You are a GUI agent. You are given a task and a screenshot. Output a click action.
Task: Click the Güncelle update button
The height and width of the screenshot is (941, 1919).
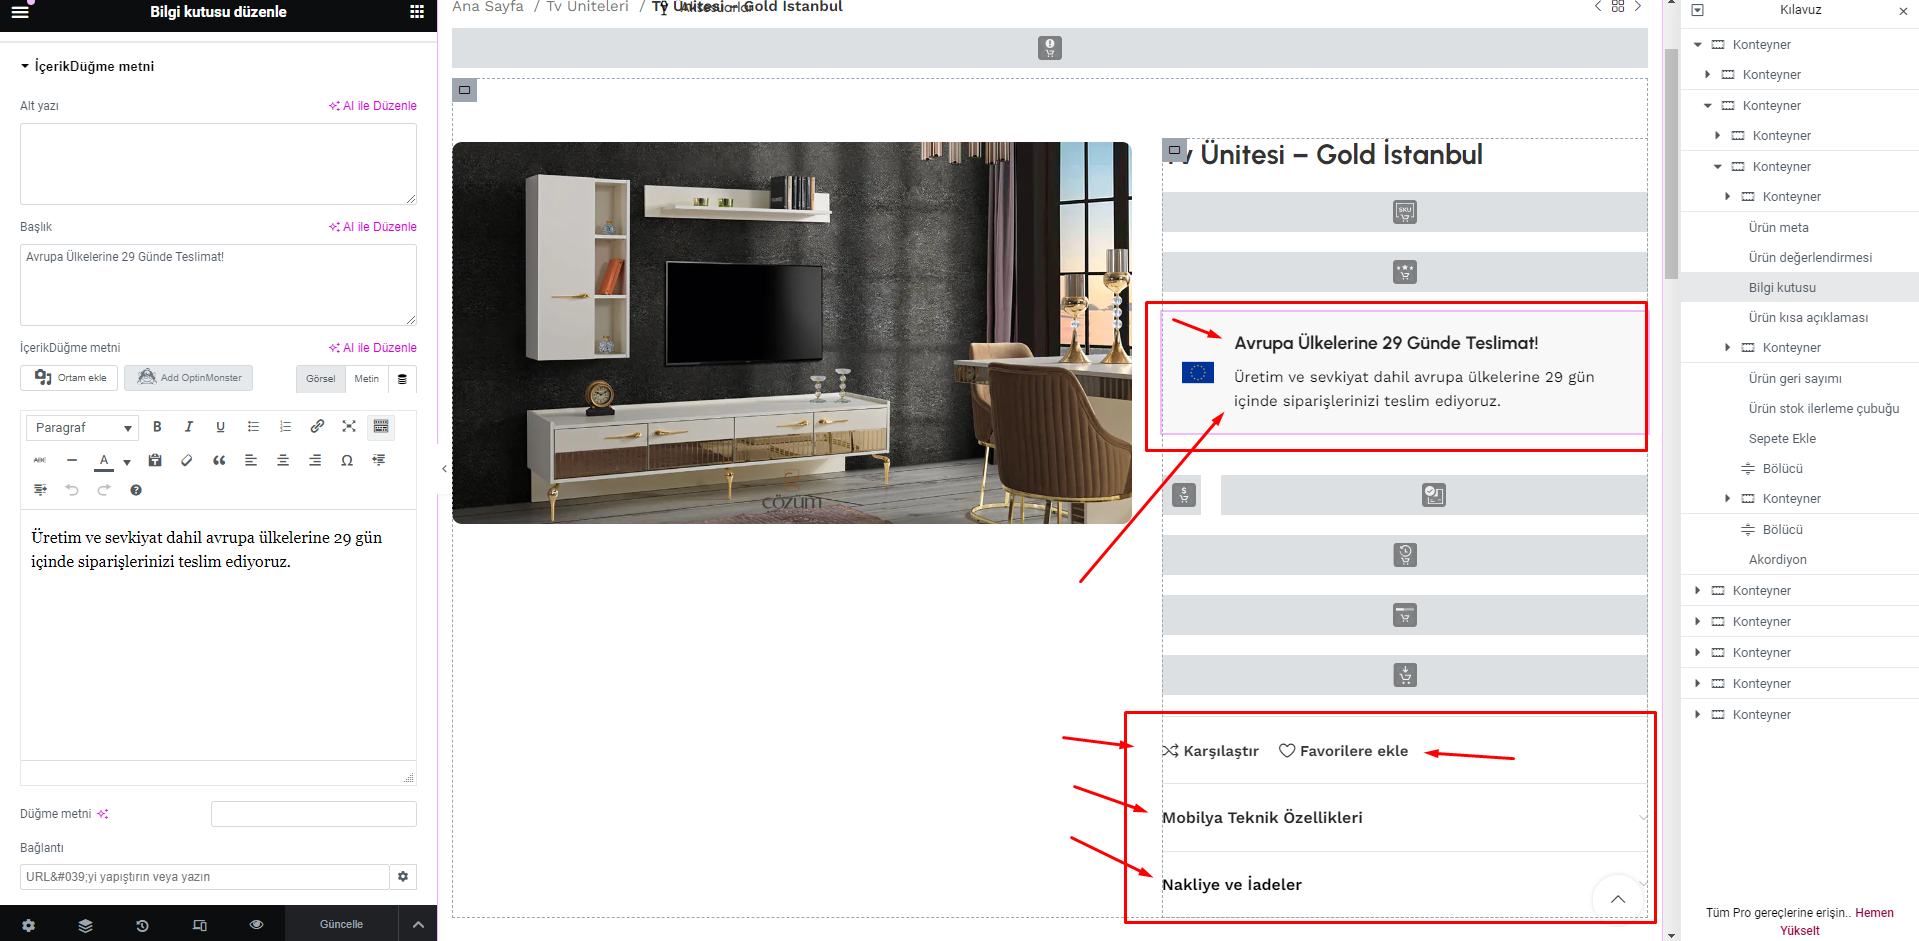[x=341, y=924]
